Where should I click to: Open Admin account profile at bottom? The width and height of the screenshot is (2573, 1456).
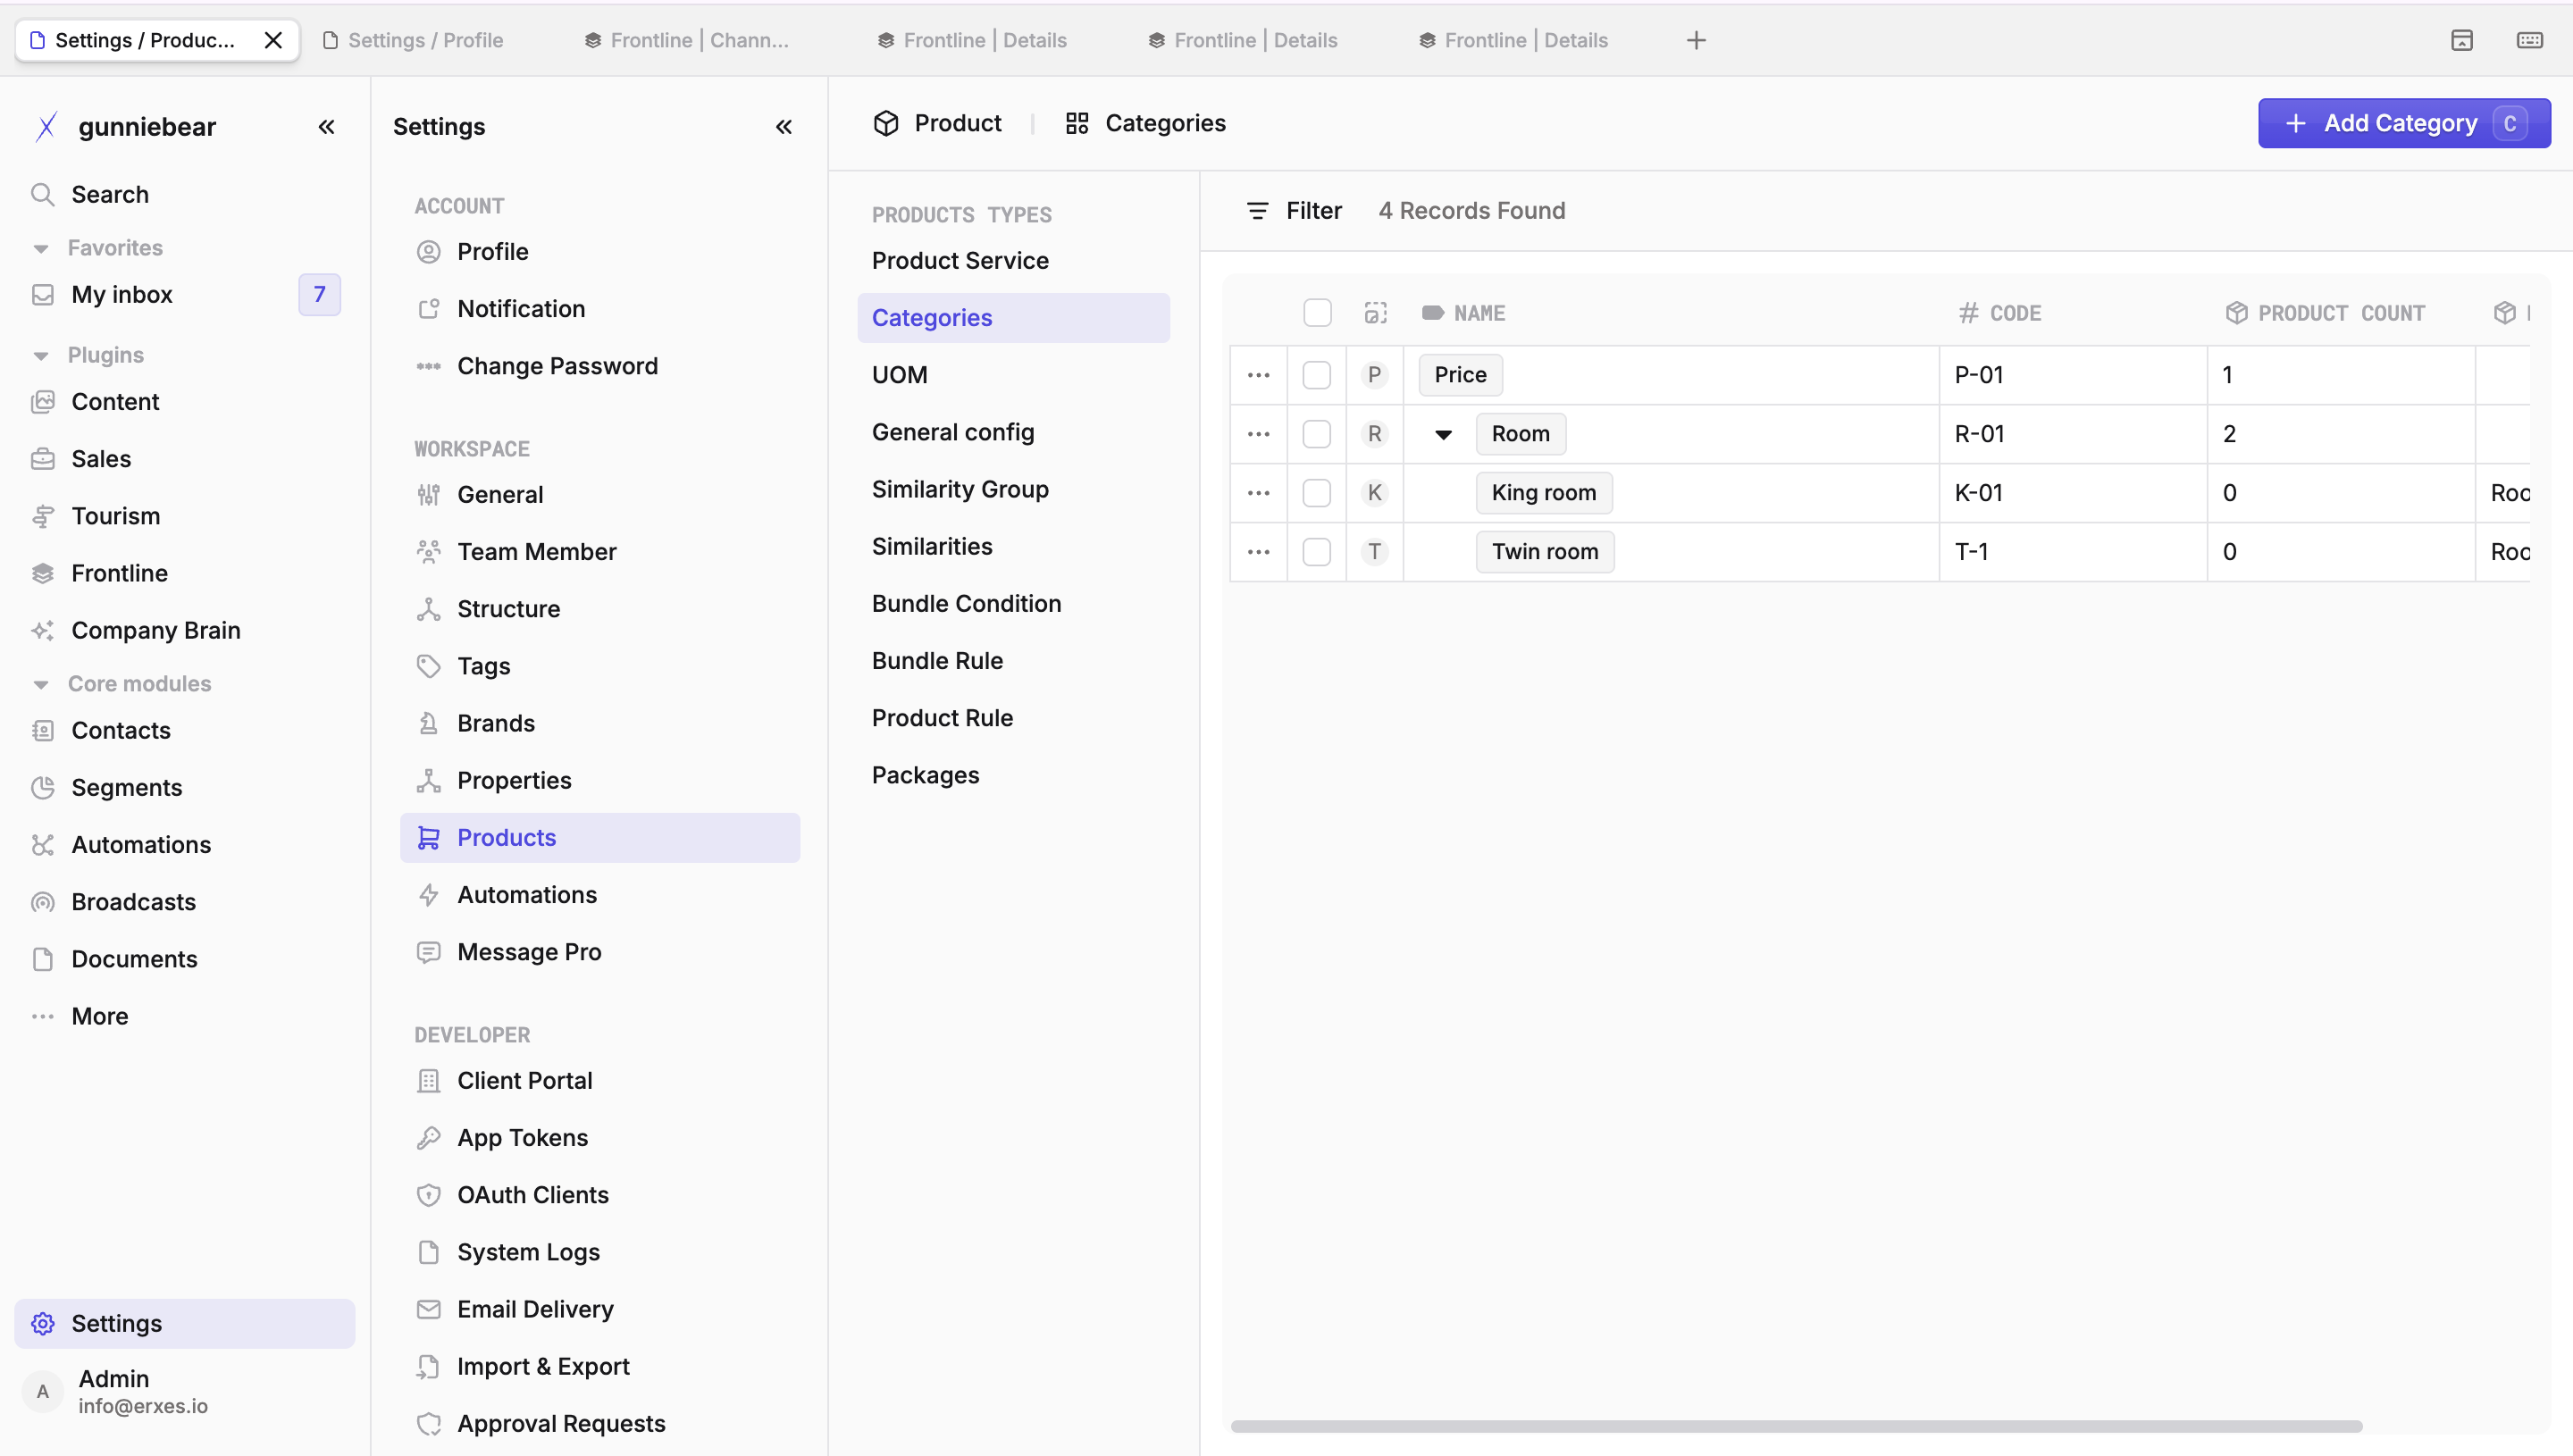[x=185, y=1391]
